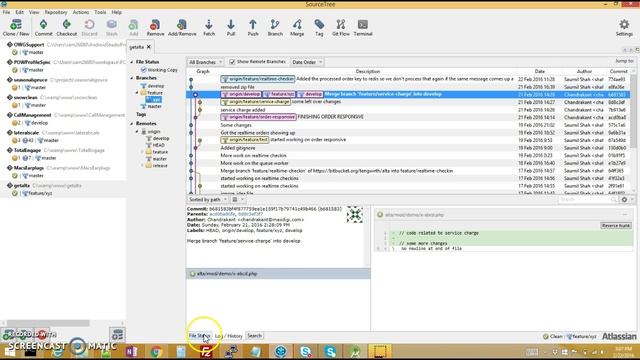Image resolution: width=640 pixels, height=360 pixels.
Task: Click the bookmarks panel horizontal scrollbar
Action: coord(48,323)
